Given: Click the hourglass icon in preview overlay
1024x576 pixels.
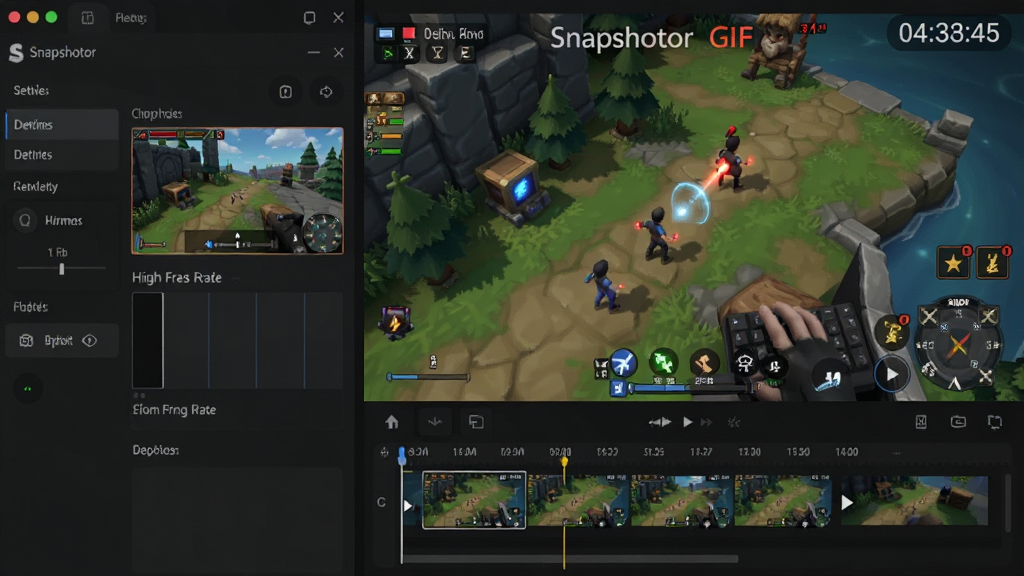Looking at the screenshot, I should (x=438, y=54).
